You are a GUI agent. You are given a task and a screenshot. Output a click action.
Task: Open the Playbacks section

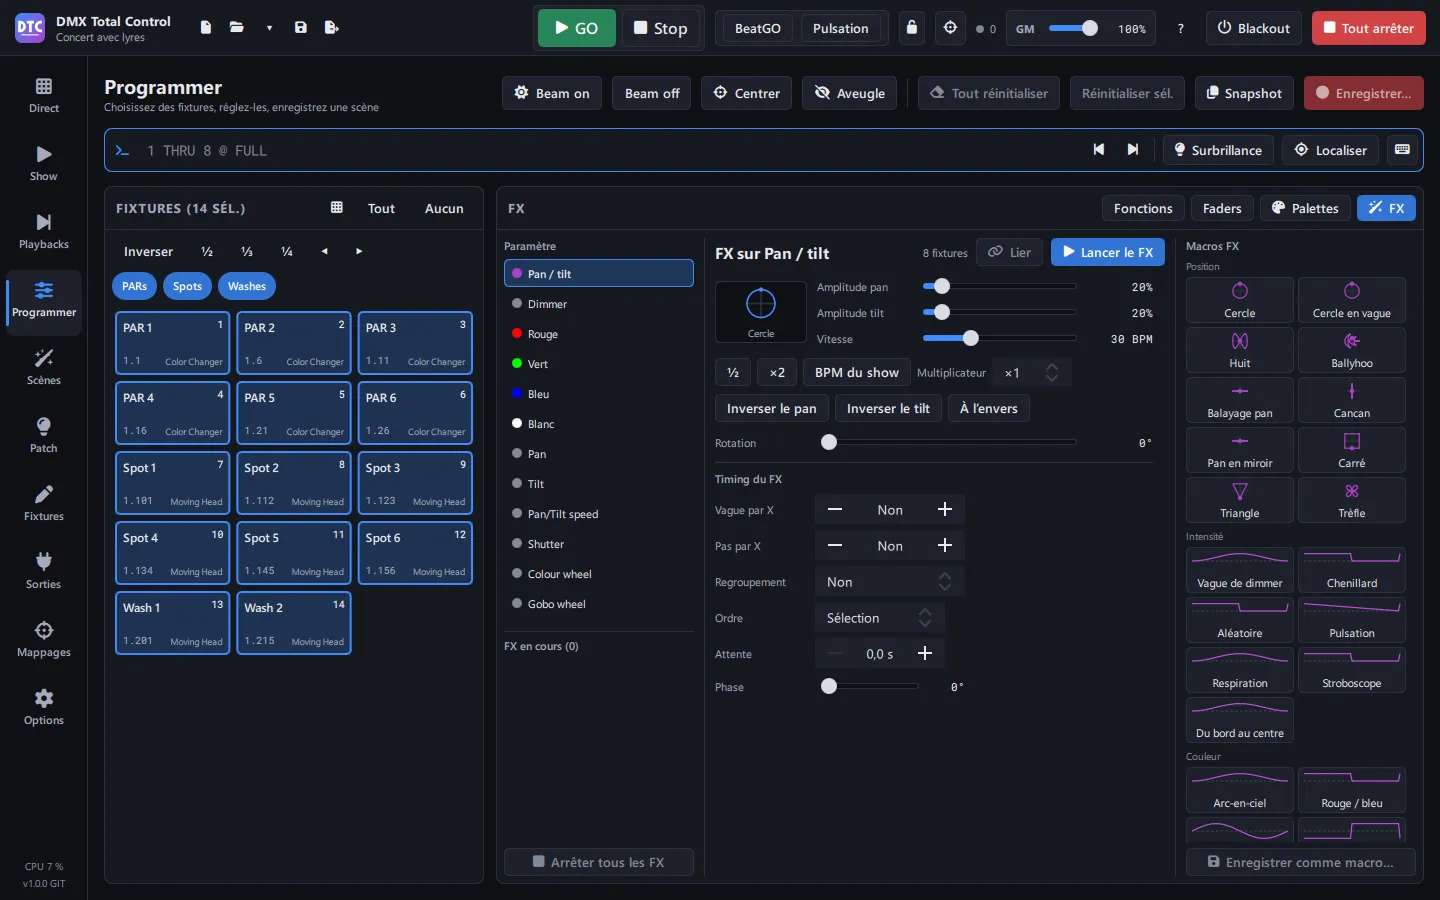coord(44,231)
